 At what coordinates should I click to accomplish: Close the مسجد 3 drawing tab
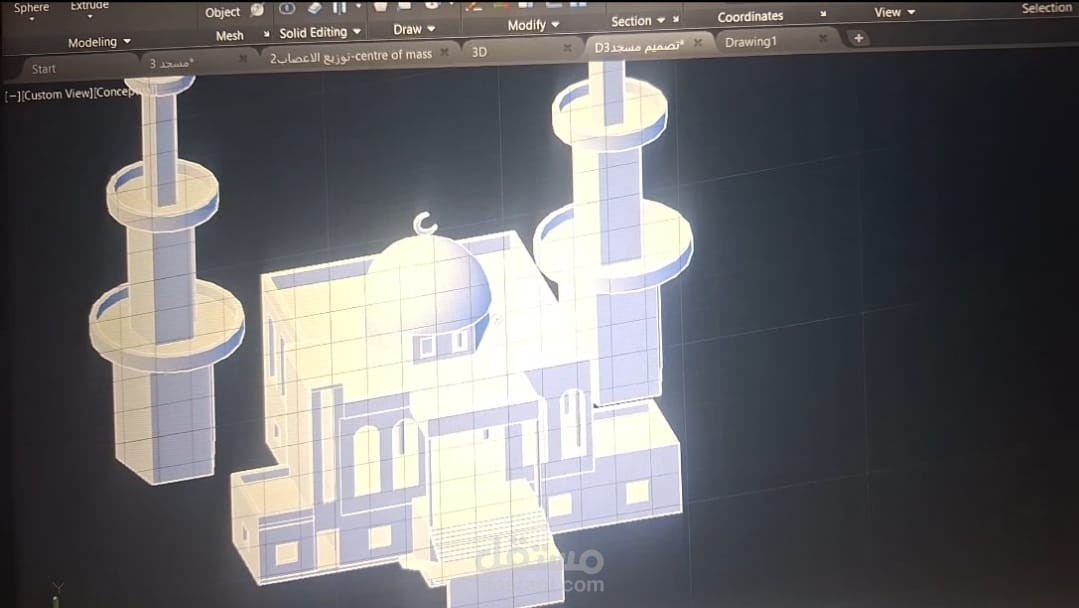tap(243, 59)
